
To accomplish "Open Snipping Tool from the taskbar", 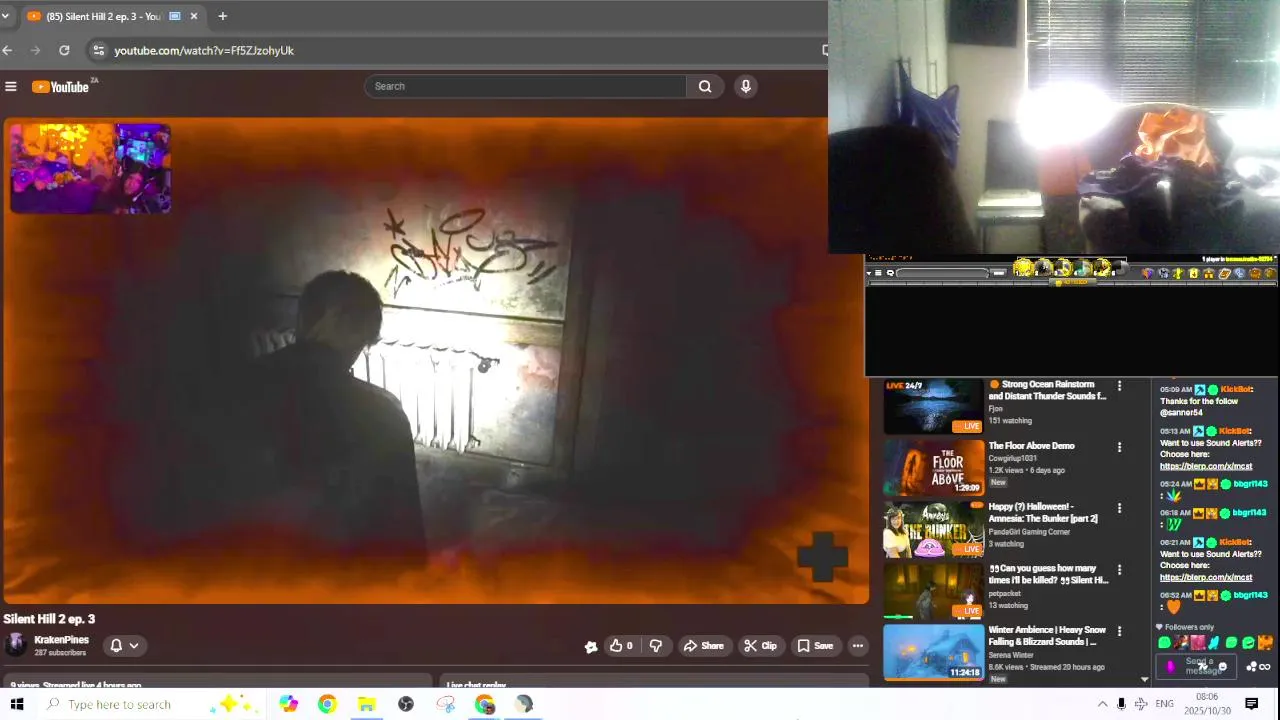I will (446, 704).
